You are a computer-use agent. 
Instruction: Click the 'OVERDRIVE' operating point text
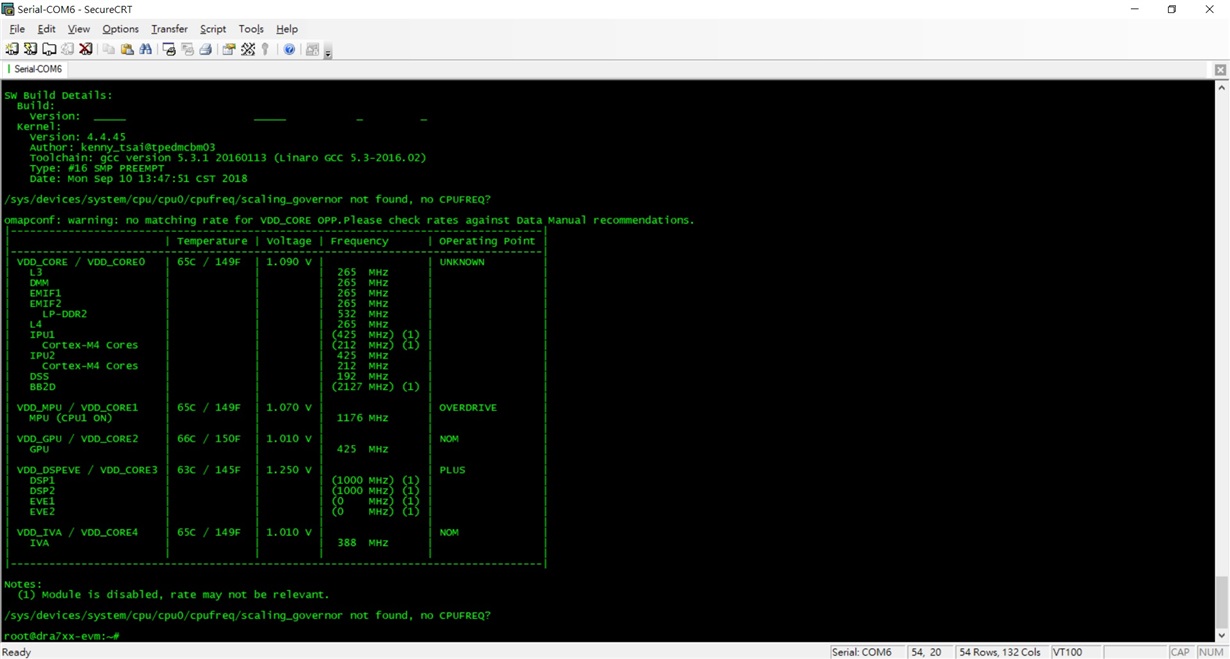coord(468,408)
